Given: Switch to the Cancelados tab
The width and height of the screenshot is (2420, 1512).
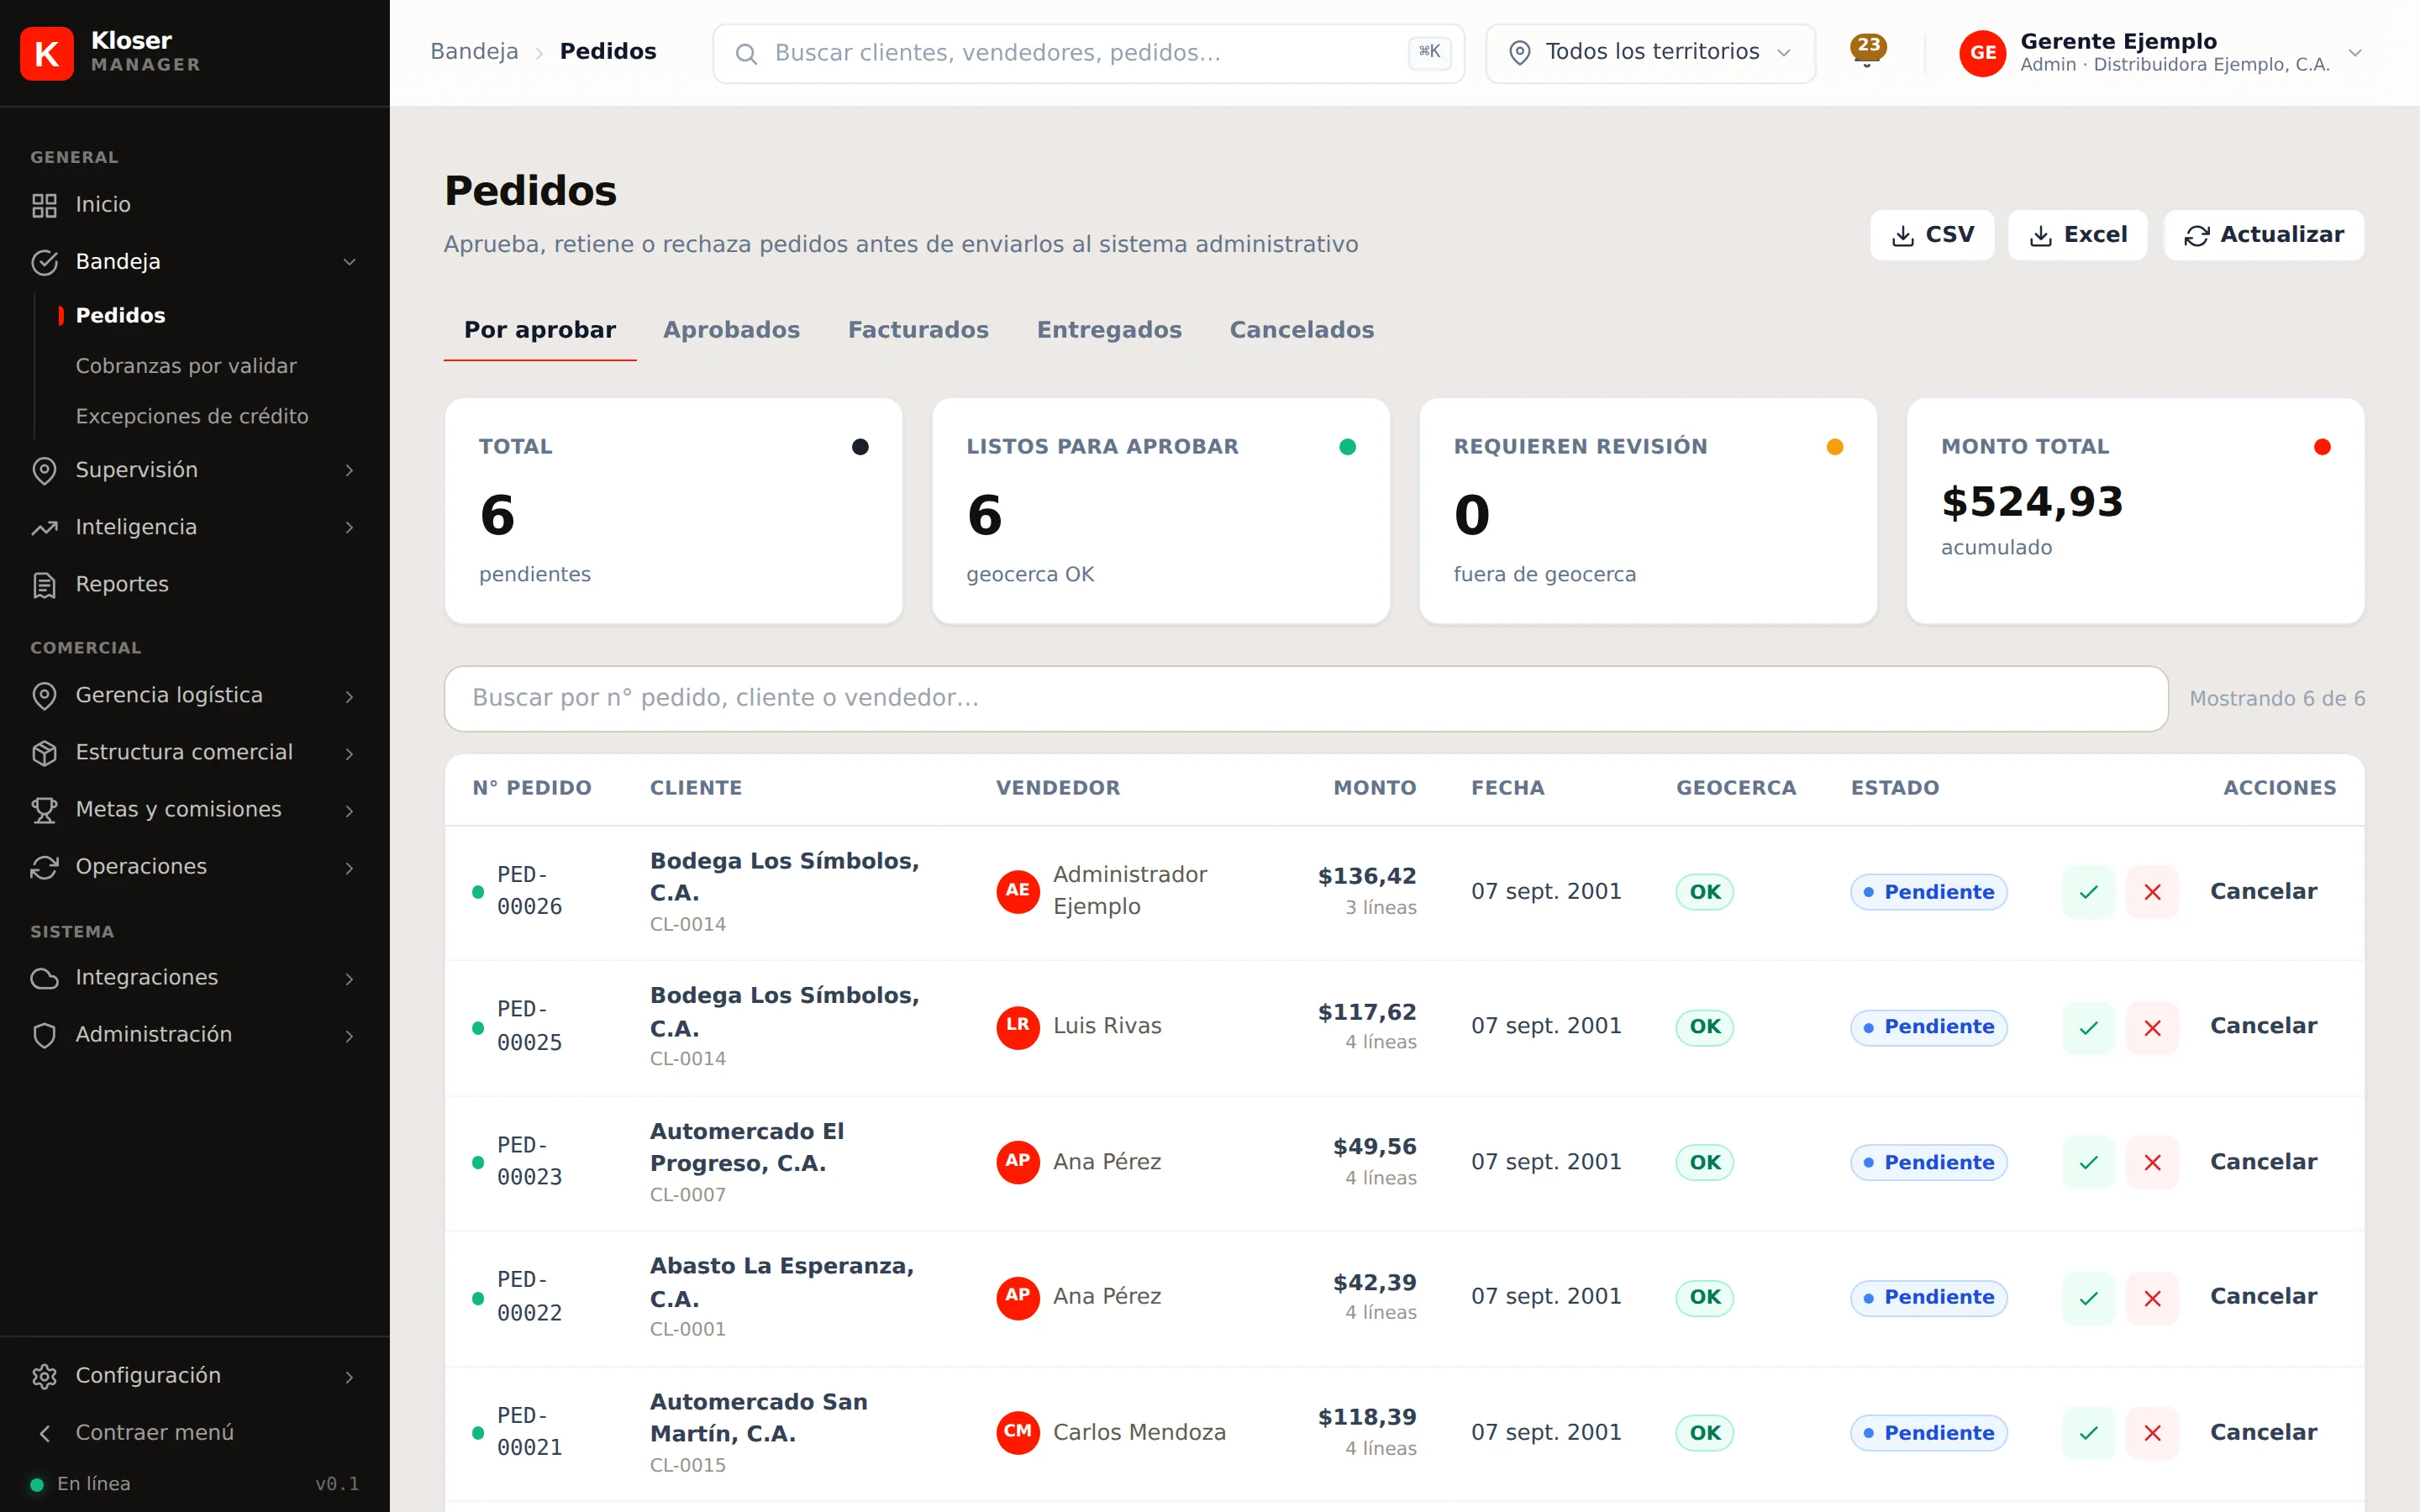Looking at the screenshot, I should tap(1301, 330).
